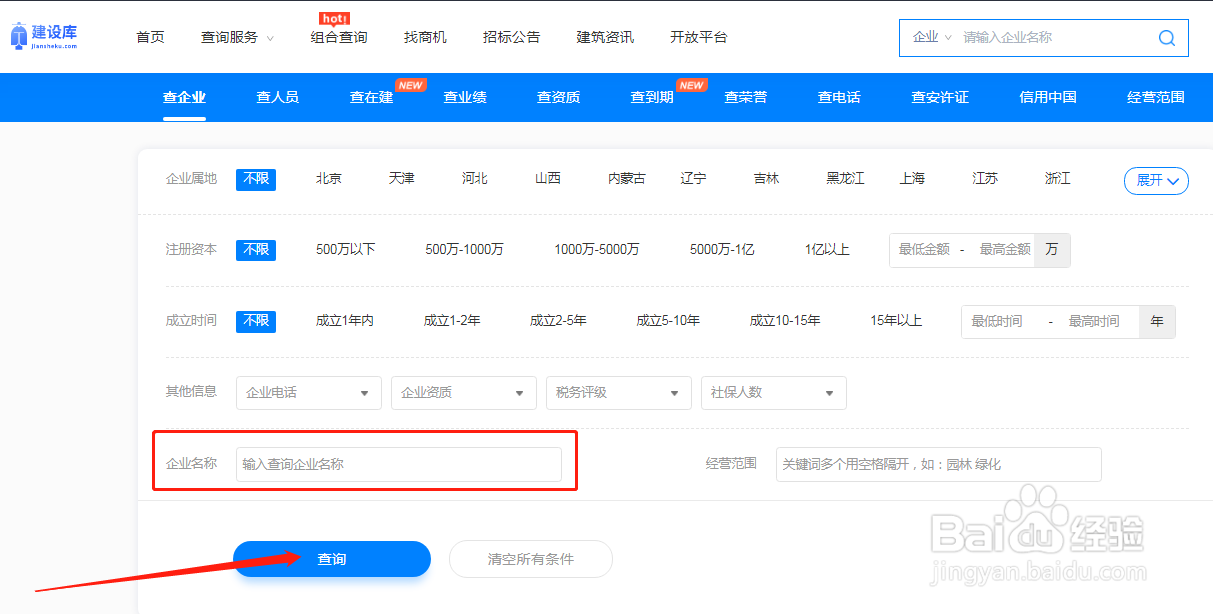Open the 企业 search type selector

932,37
